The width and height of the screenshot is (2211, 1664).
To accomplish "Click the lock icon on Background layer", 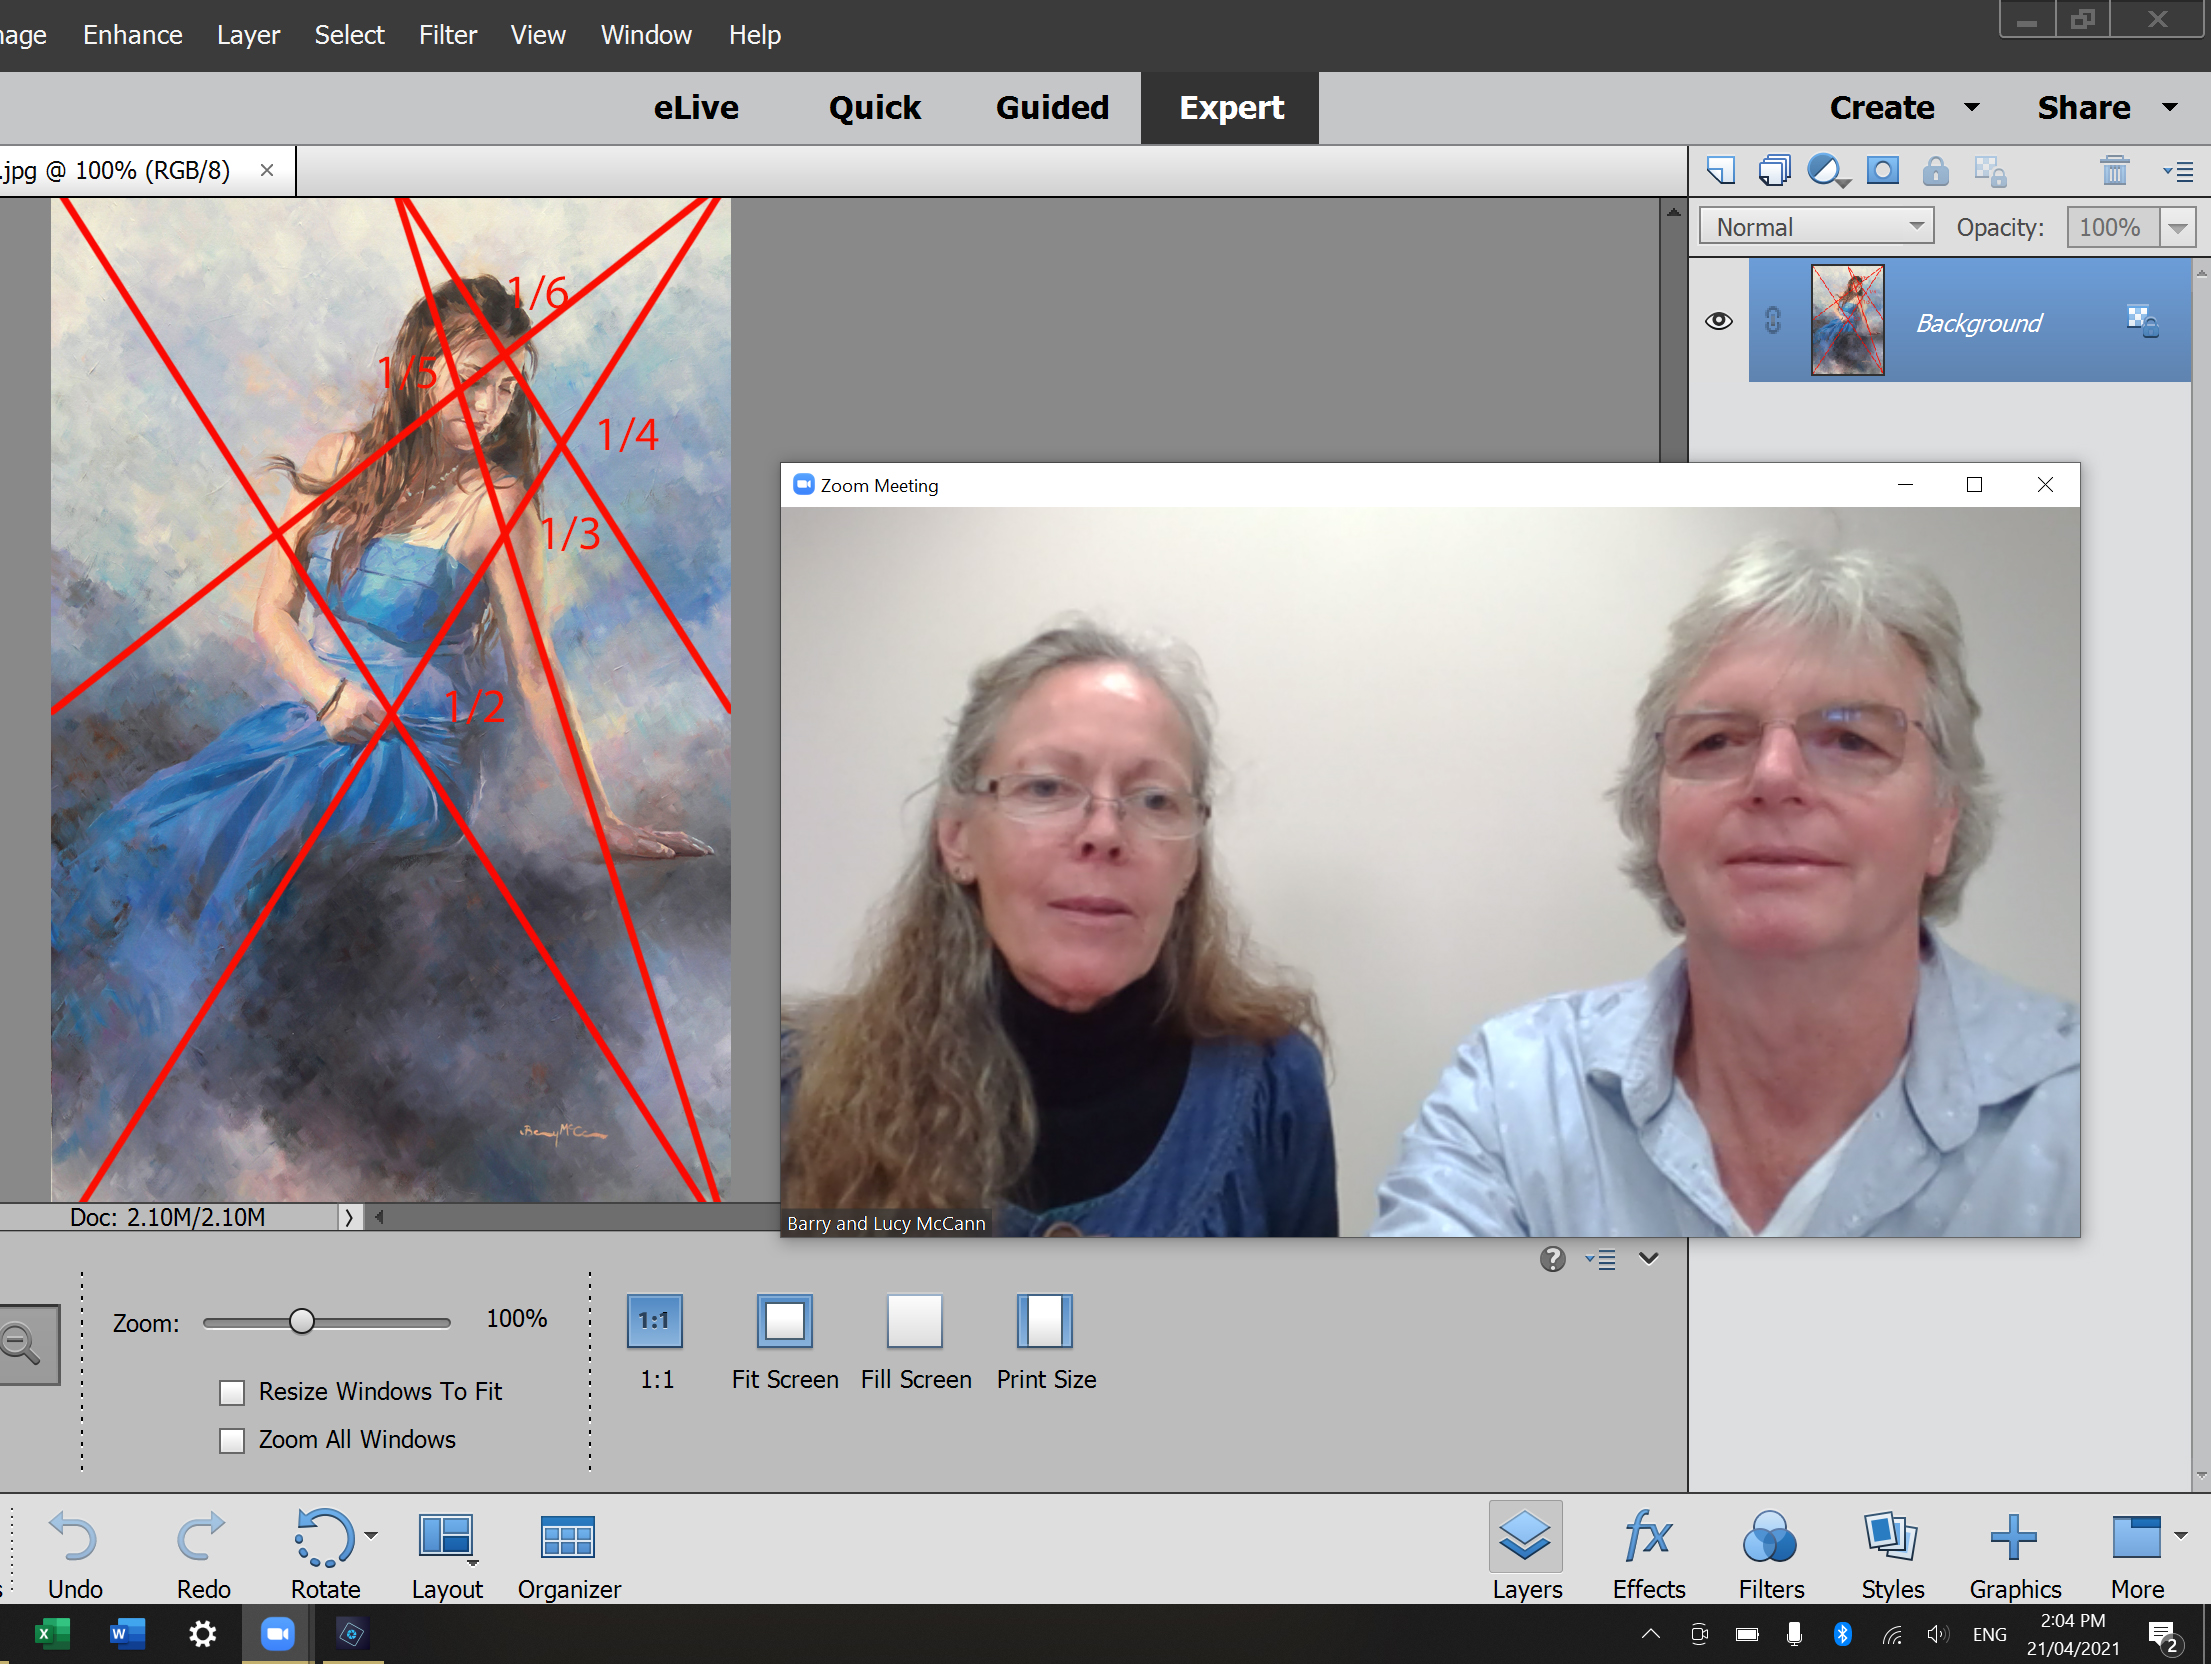I will pyautogui.click(x=2142, y=322).
